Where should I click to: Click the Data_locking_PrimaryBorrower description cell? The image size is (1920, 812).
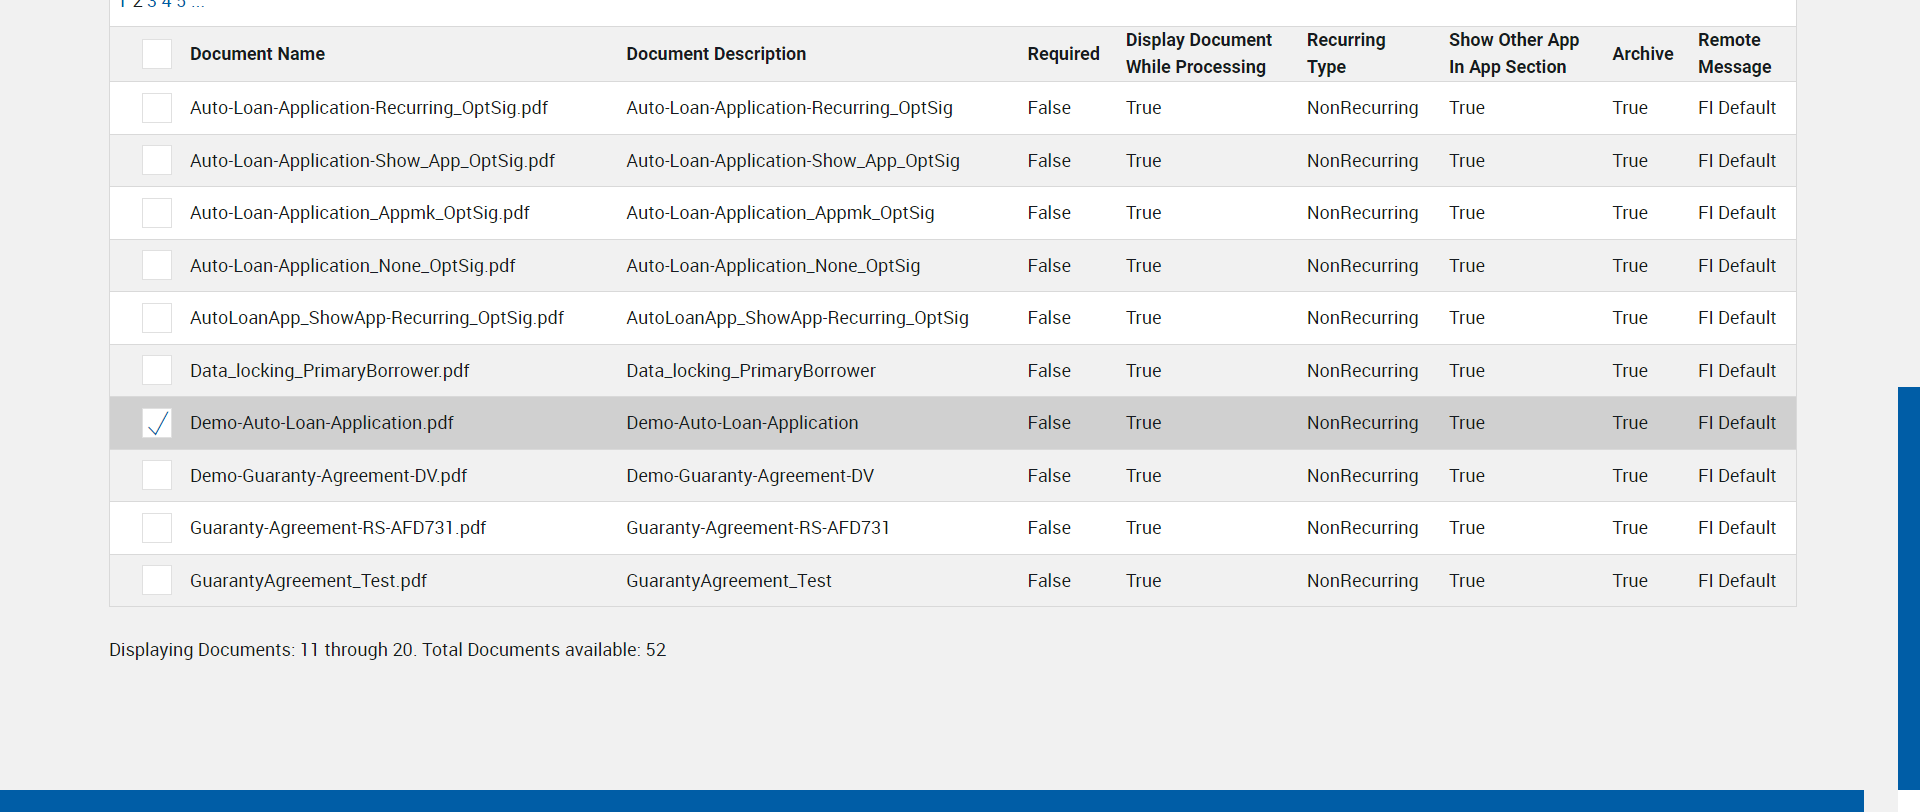(750, 371)
